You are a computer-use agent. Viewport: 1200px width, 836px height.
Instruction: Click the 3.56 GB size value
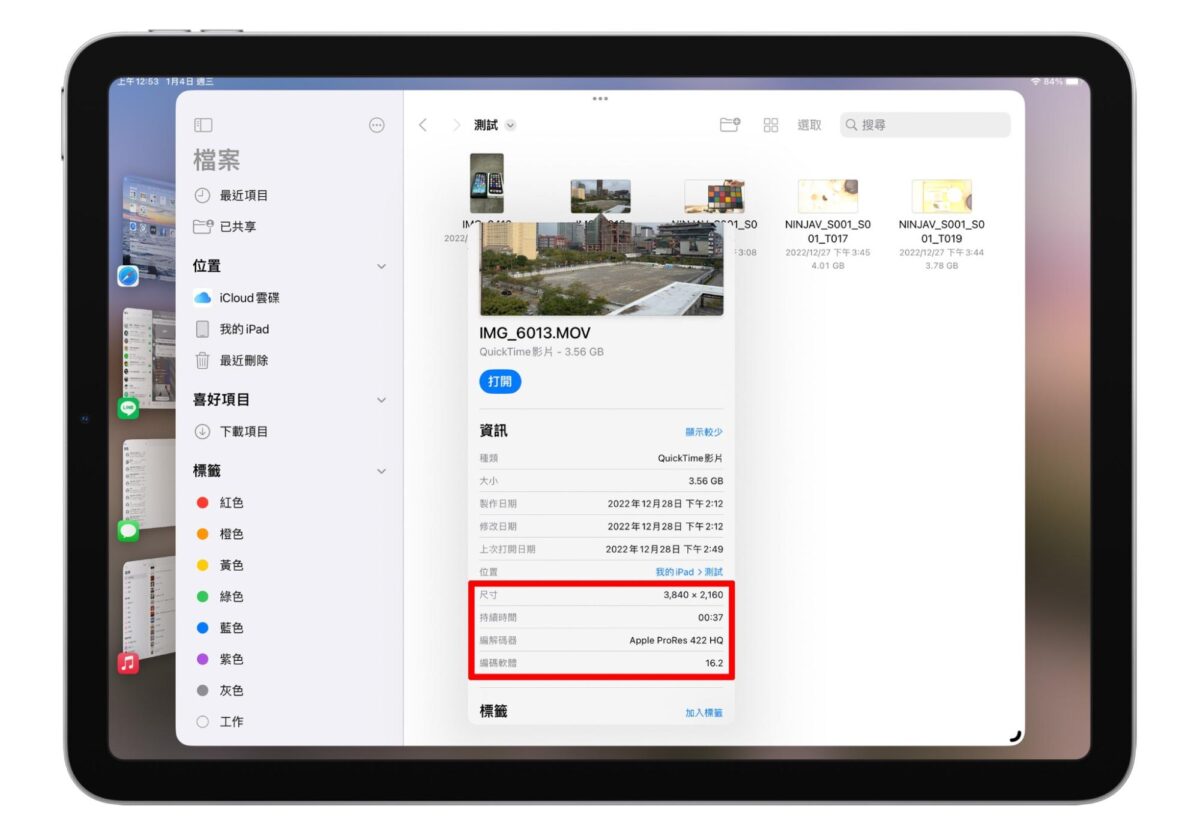(706, 481)
